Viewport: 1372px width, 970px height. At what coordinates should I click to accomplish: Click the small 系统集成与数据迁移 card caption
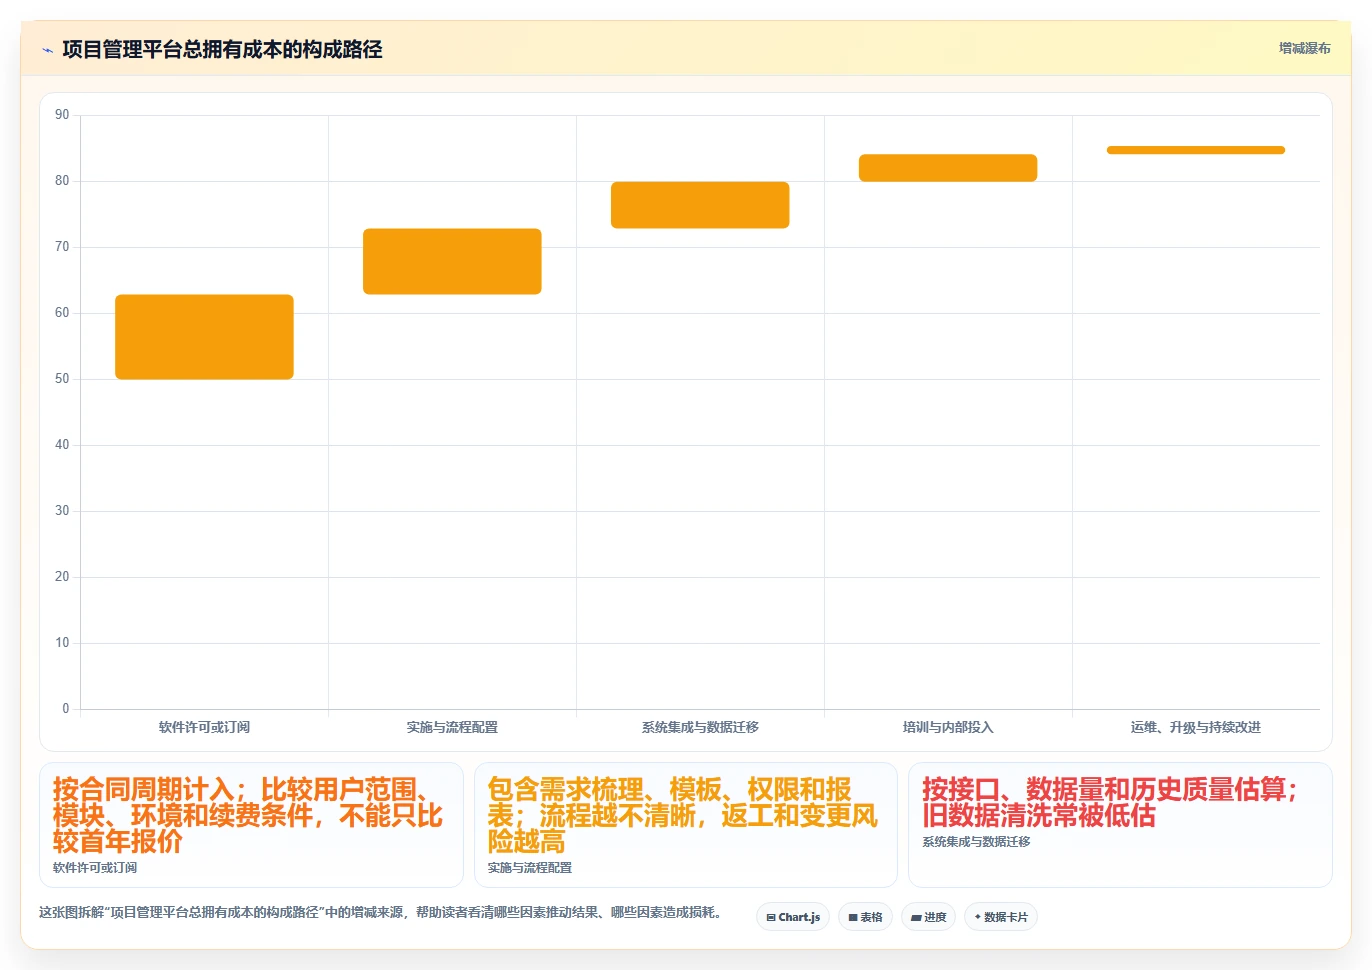[x=976, y=842]
